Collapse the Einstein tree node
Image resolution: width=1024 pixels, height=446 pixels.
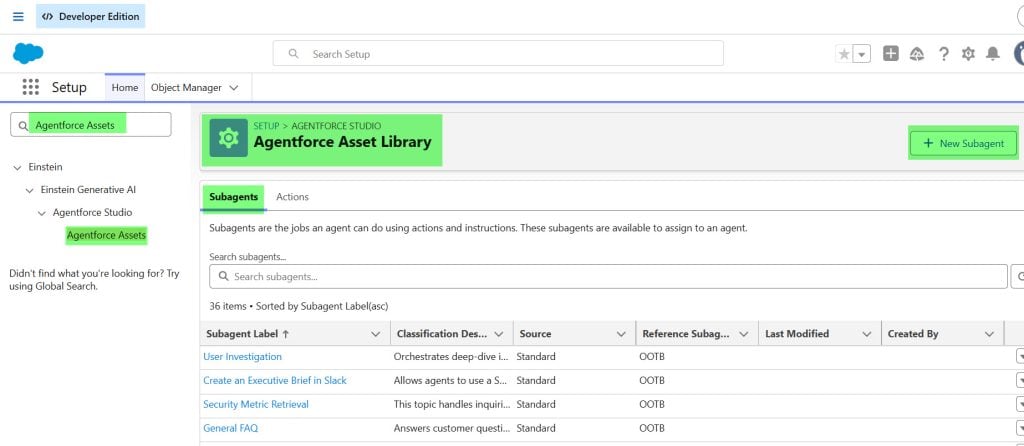[x=17, y=168]
